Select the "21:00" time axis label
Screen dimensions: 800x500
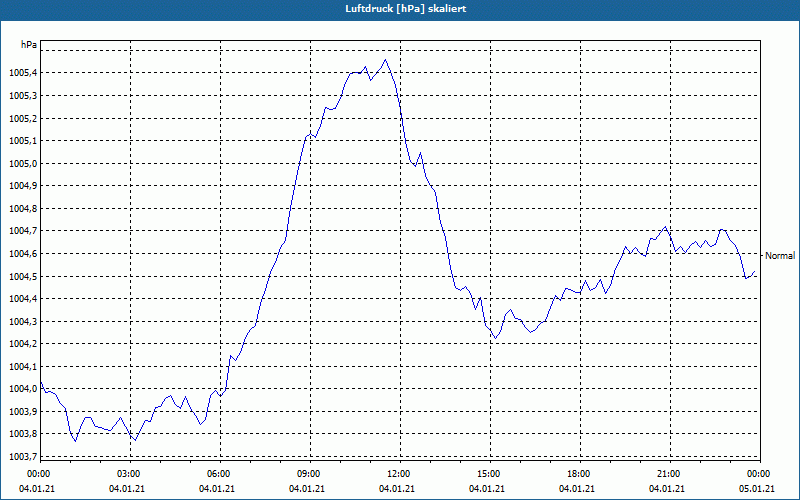tap(669, 474)
